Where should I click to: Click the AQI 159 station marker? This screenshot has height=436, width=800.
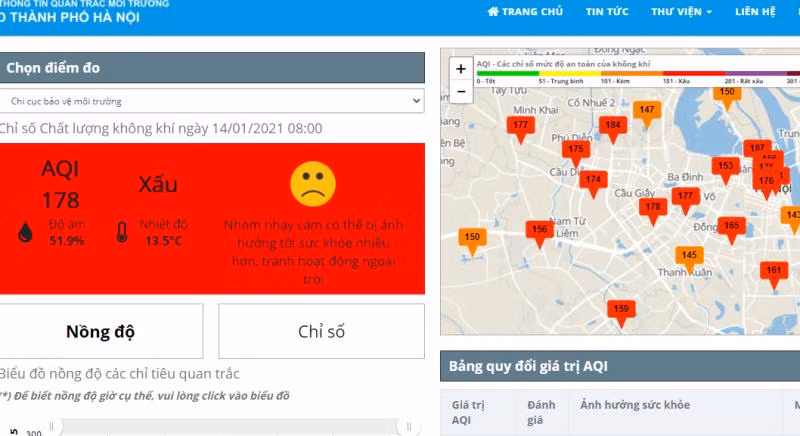621,310
